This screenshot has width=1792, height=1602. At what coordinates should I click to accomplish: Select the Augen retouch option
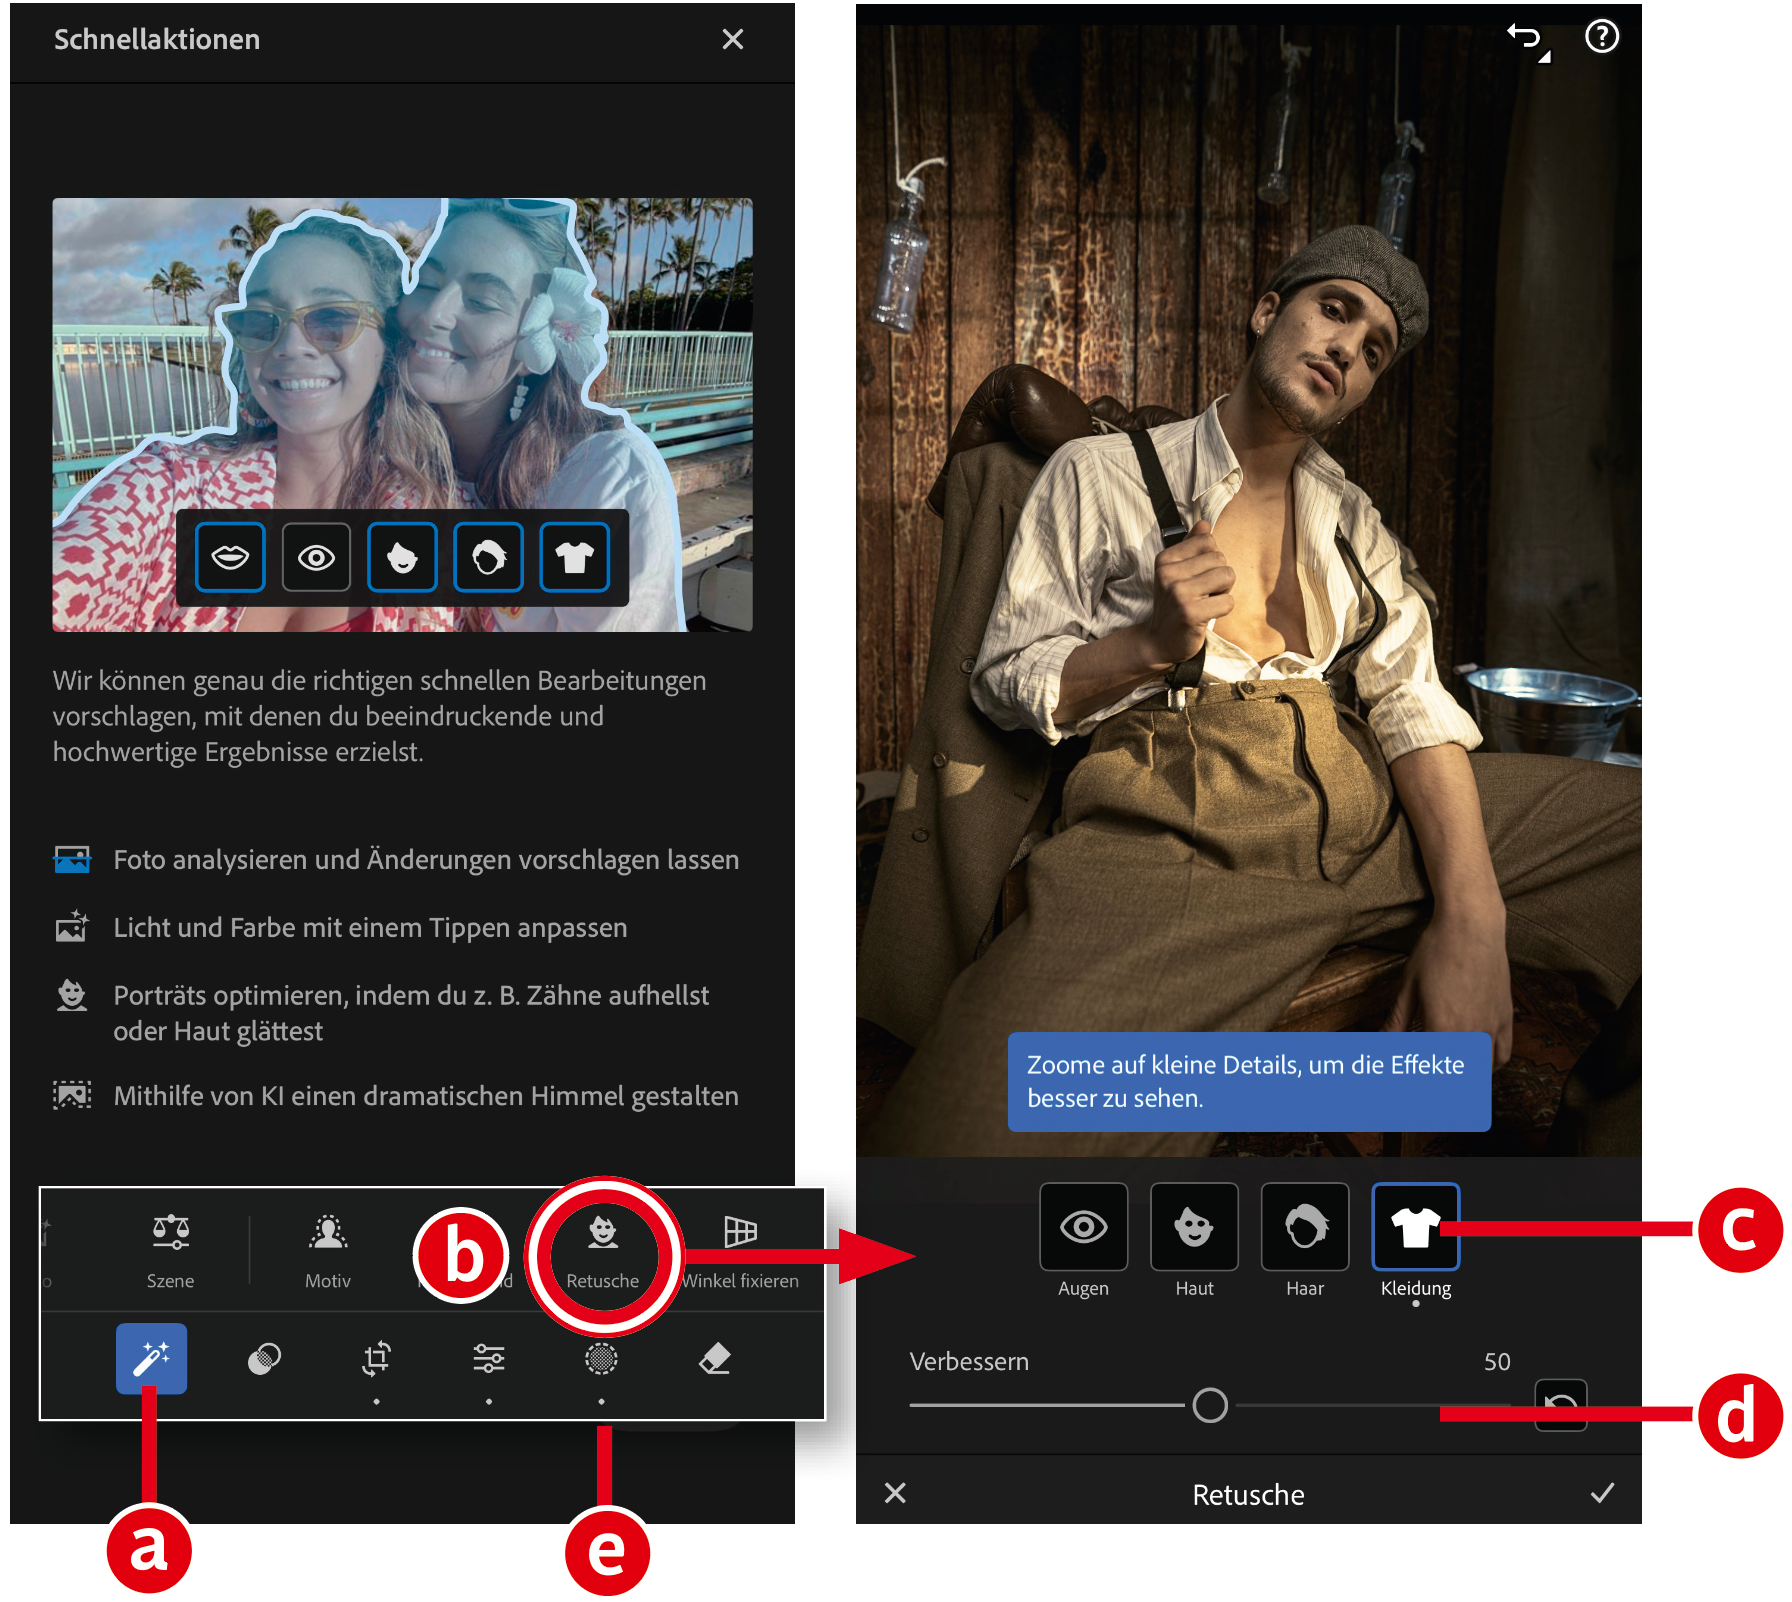[1084, 1240]
